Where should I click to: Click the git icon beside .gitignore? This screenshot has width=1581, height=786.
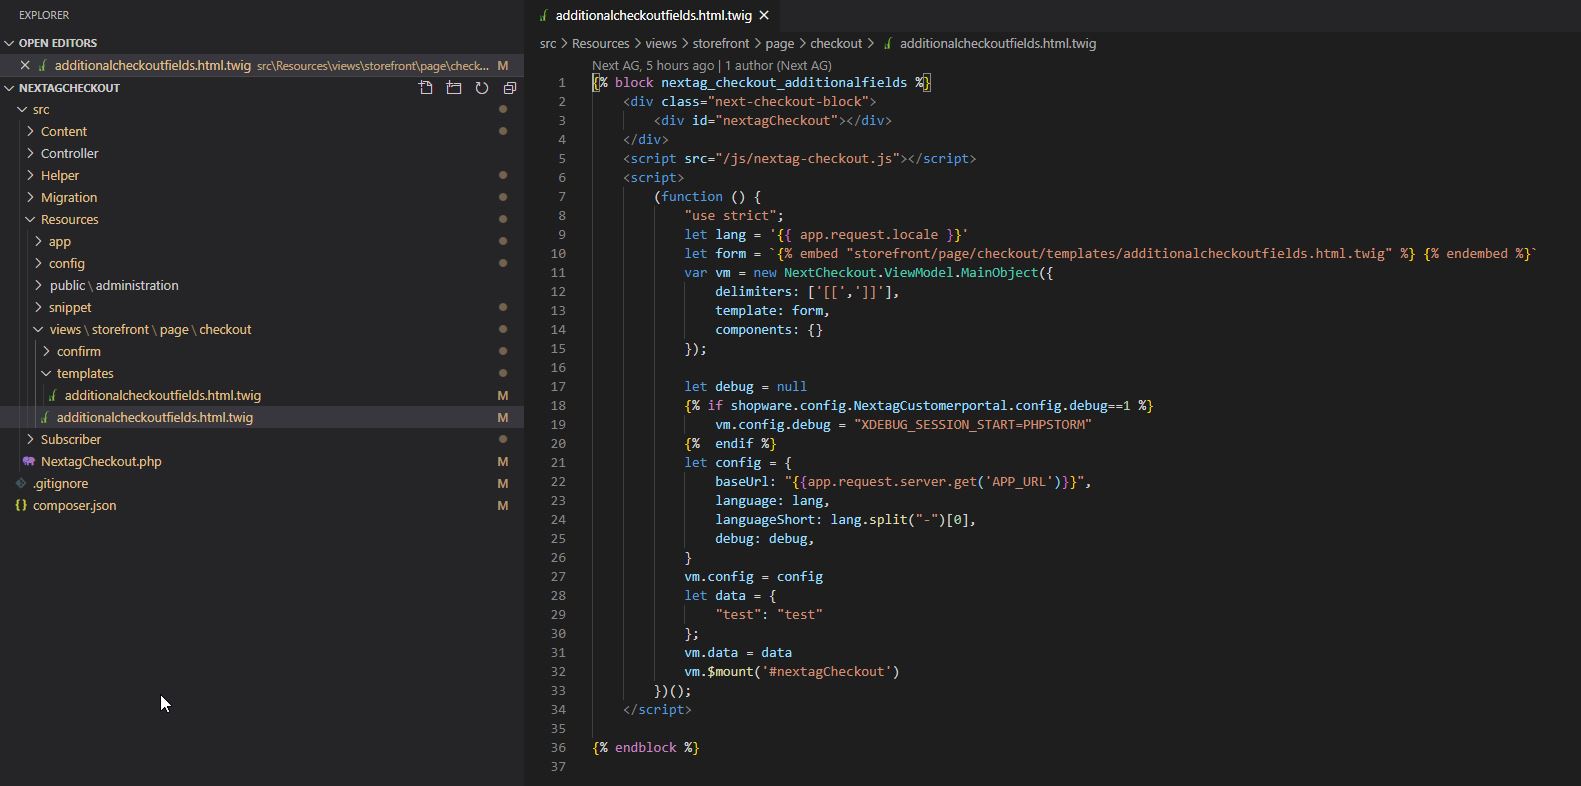coord(21,484)
